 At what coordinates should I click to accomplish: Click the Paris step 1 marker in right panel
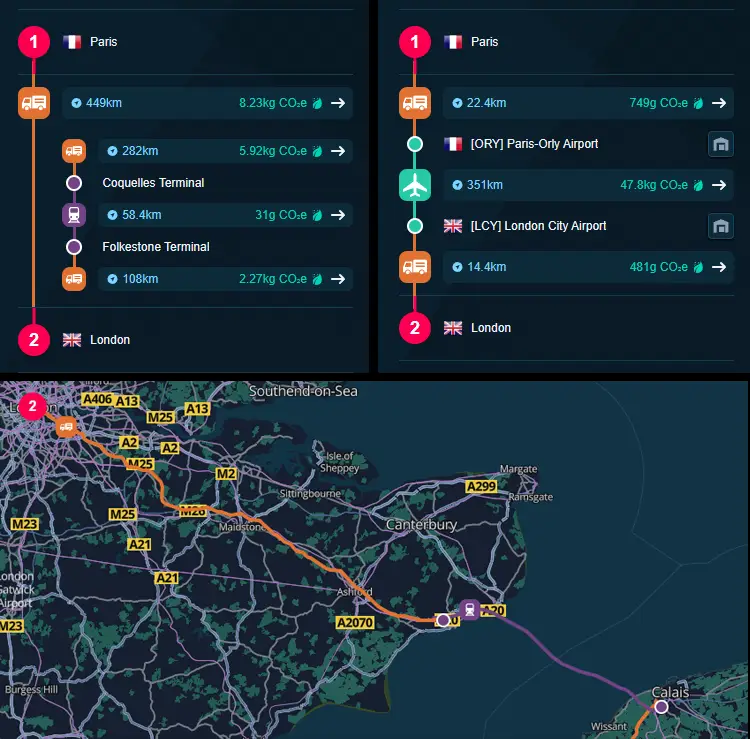click(x=415, y=42)
